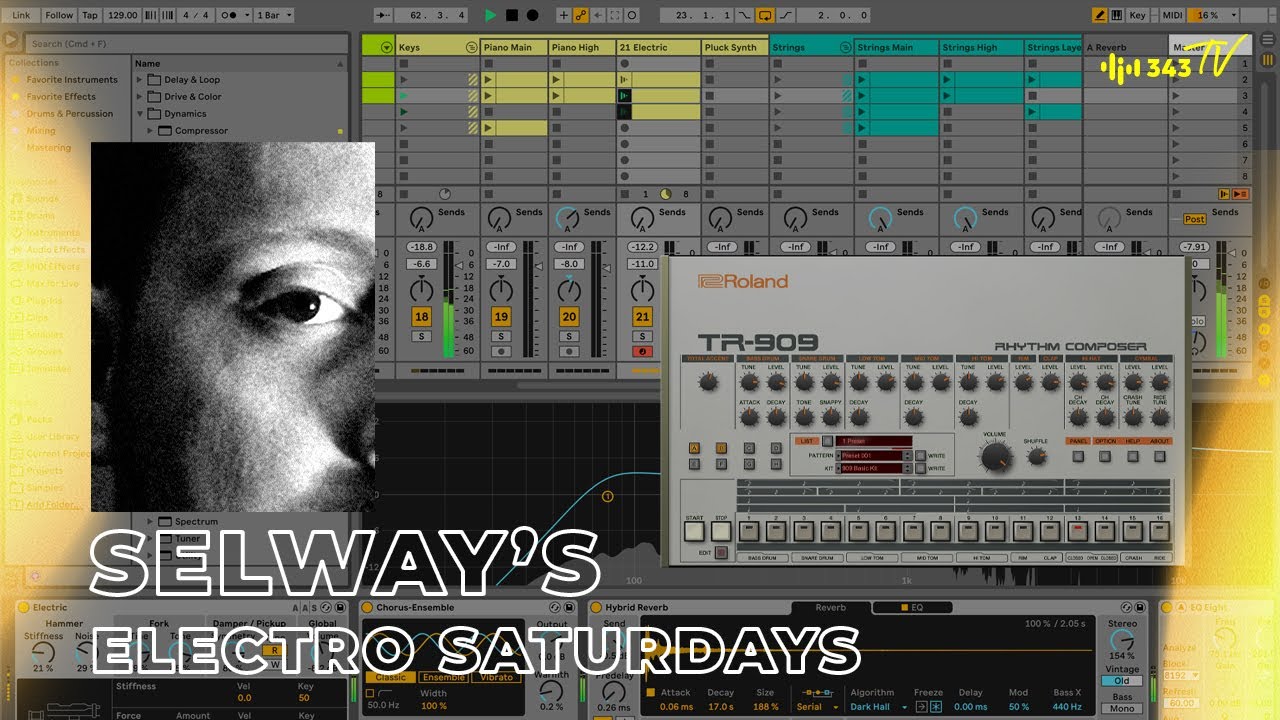Image resolution: width=1280 pixels, height=720 pixels.
Task: Click the TR-909 START button
Action: pyautogui.click(x=695, y=532)
